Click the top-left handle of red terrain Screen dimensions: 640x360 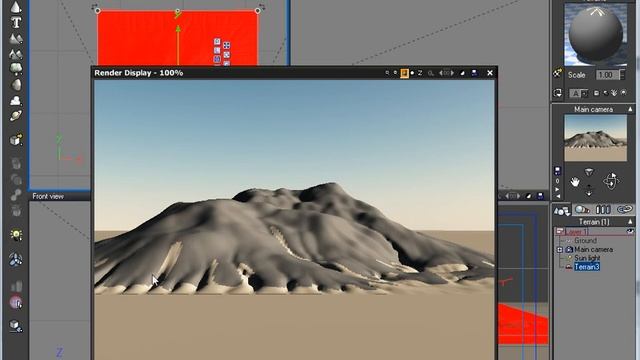pos(98,11)
